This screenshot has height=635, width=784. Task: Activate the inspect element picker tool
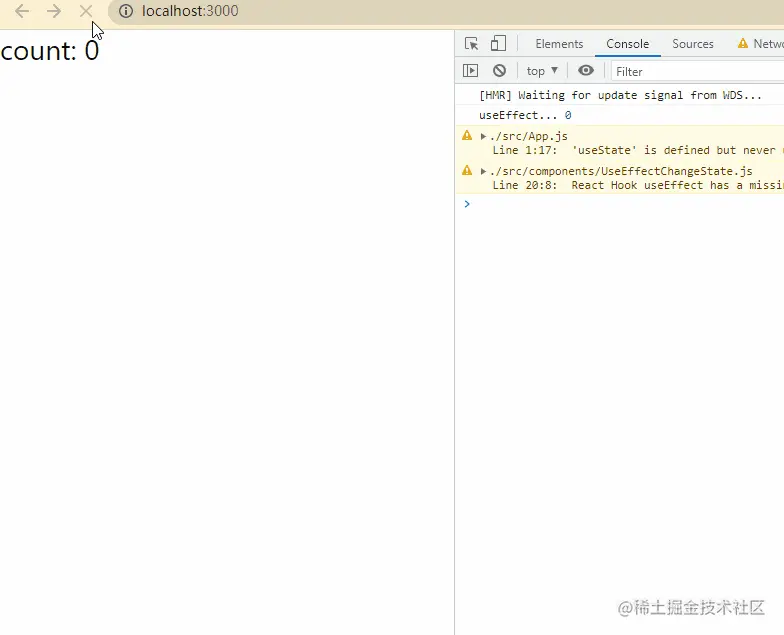[x=471, y=44]
